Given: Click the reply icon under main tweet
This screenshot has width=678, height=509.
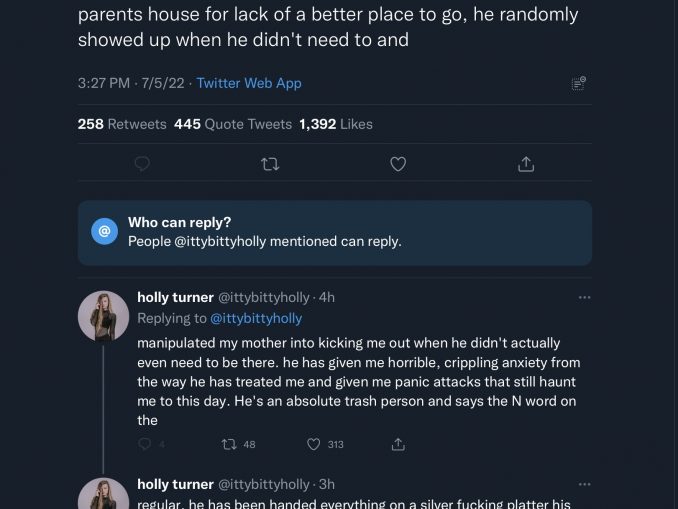Looking at the screenshot, I should (x=142, y=164).
